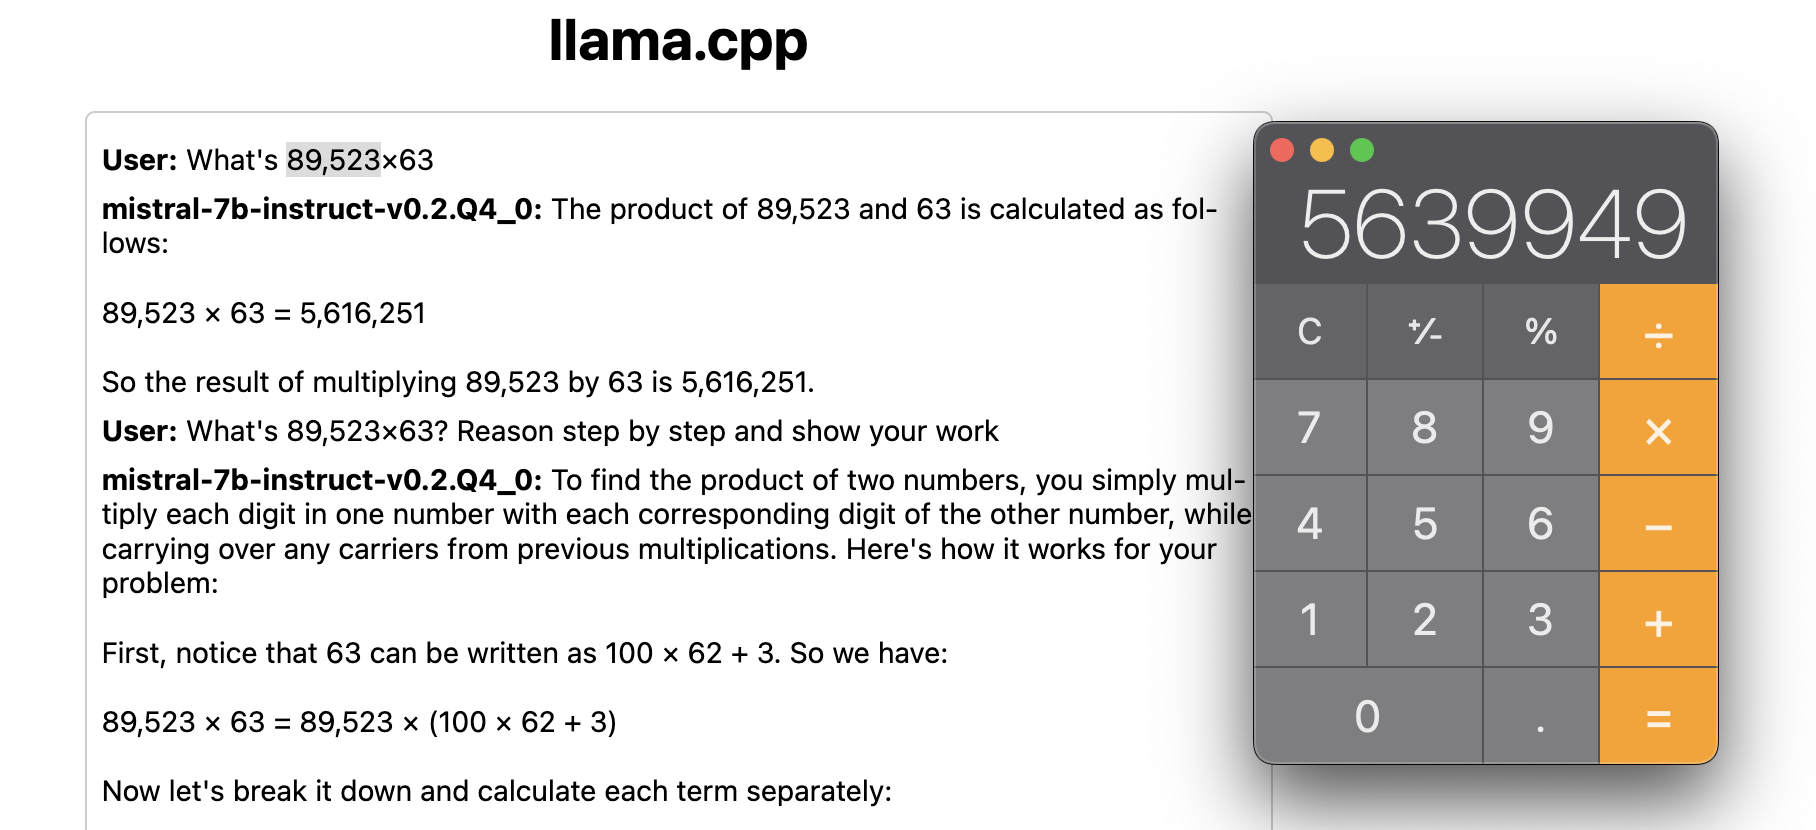Click the 8 key on the calculator
1816x830 pixels.
(x=1425, y=428)
